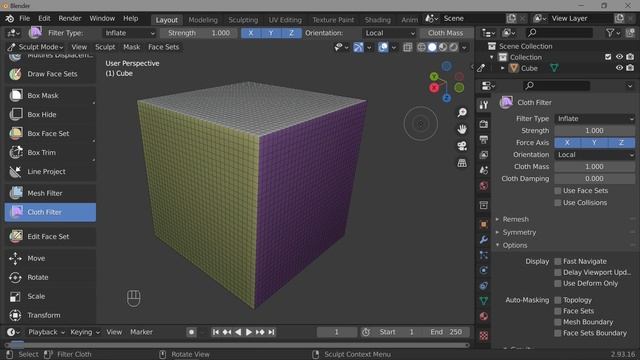Toggle camera view icon in viewport
Viewport: 640px width, 360px height.
coord(462,146)
